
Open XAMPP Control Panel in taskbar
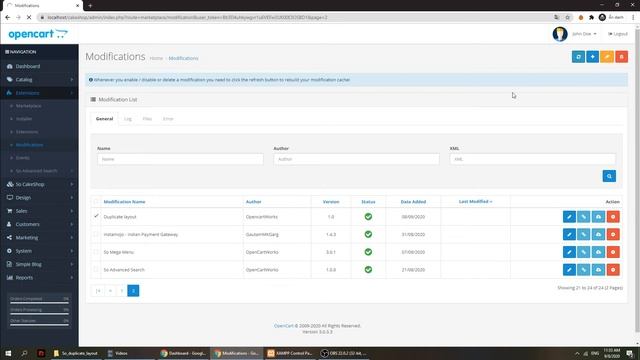[x=290, y=353]
